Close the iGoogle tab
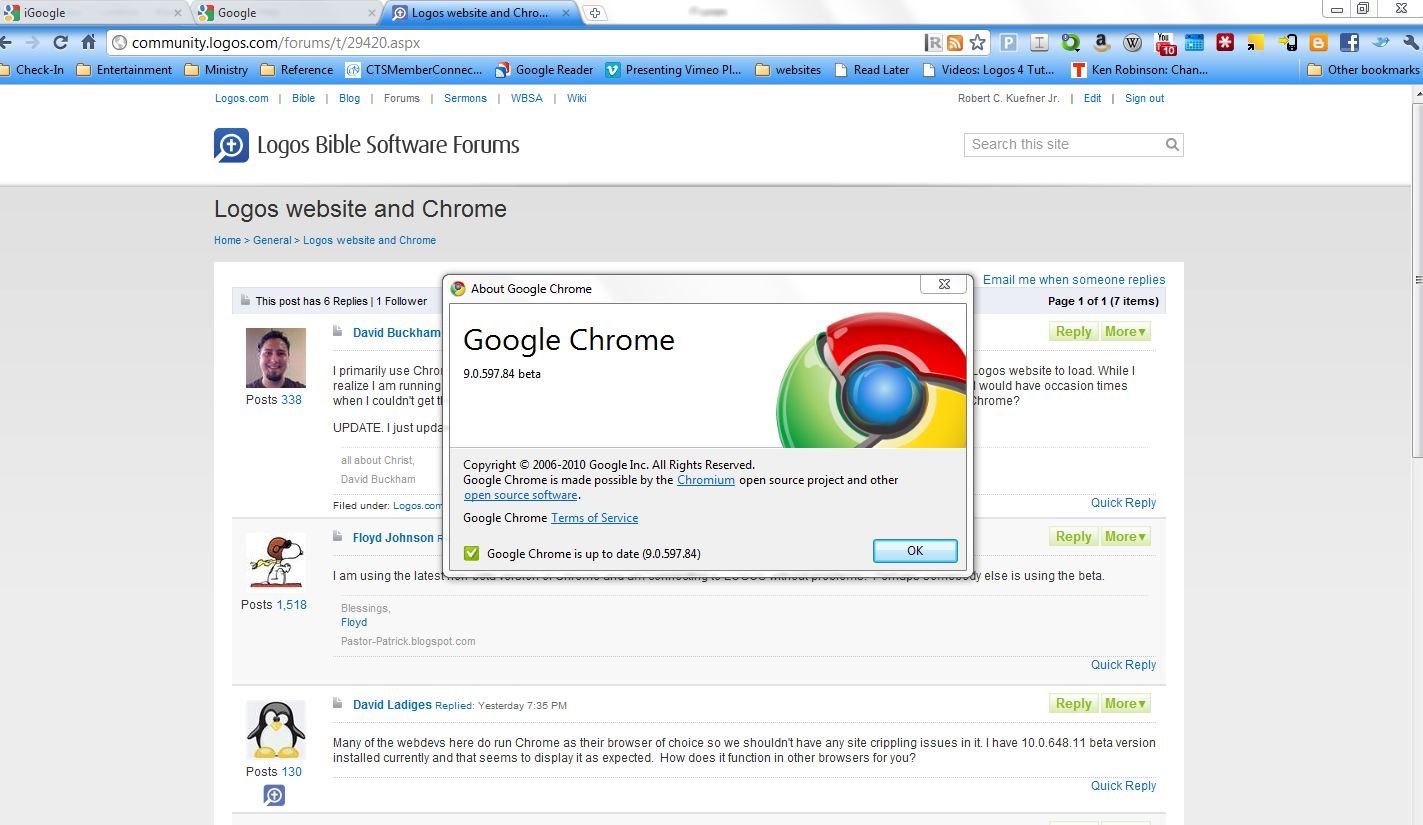Image resolution: width=1423 pixels, height=825 pixels. (177, 13)
